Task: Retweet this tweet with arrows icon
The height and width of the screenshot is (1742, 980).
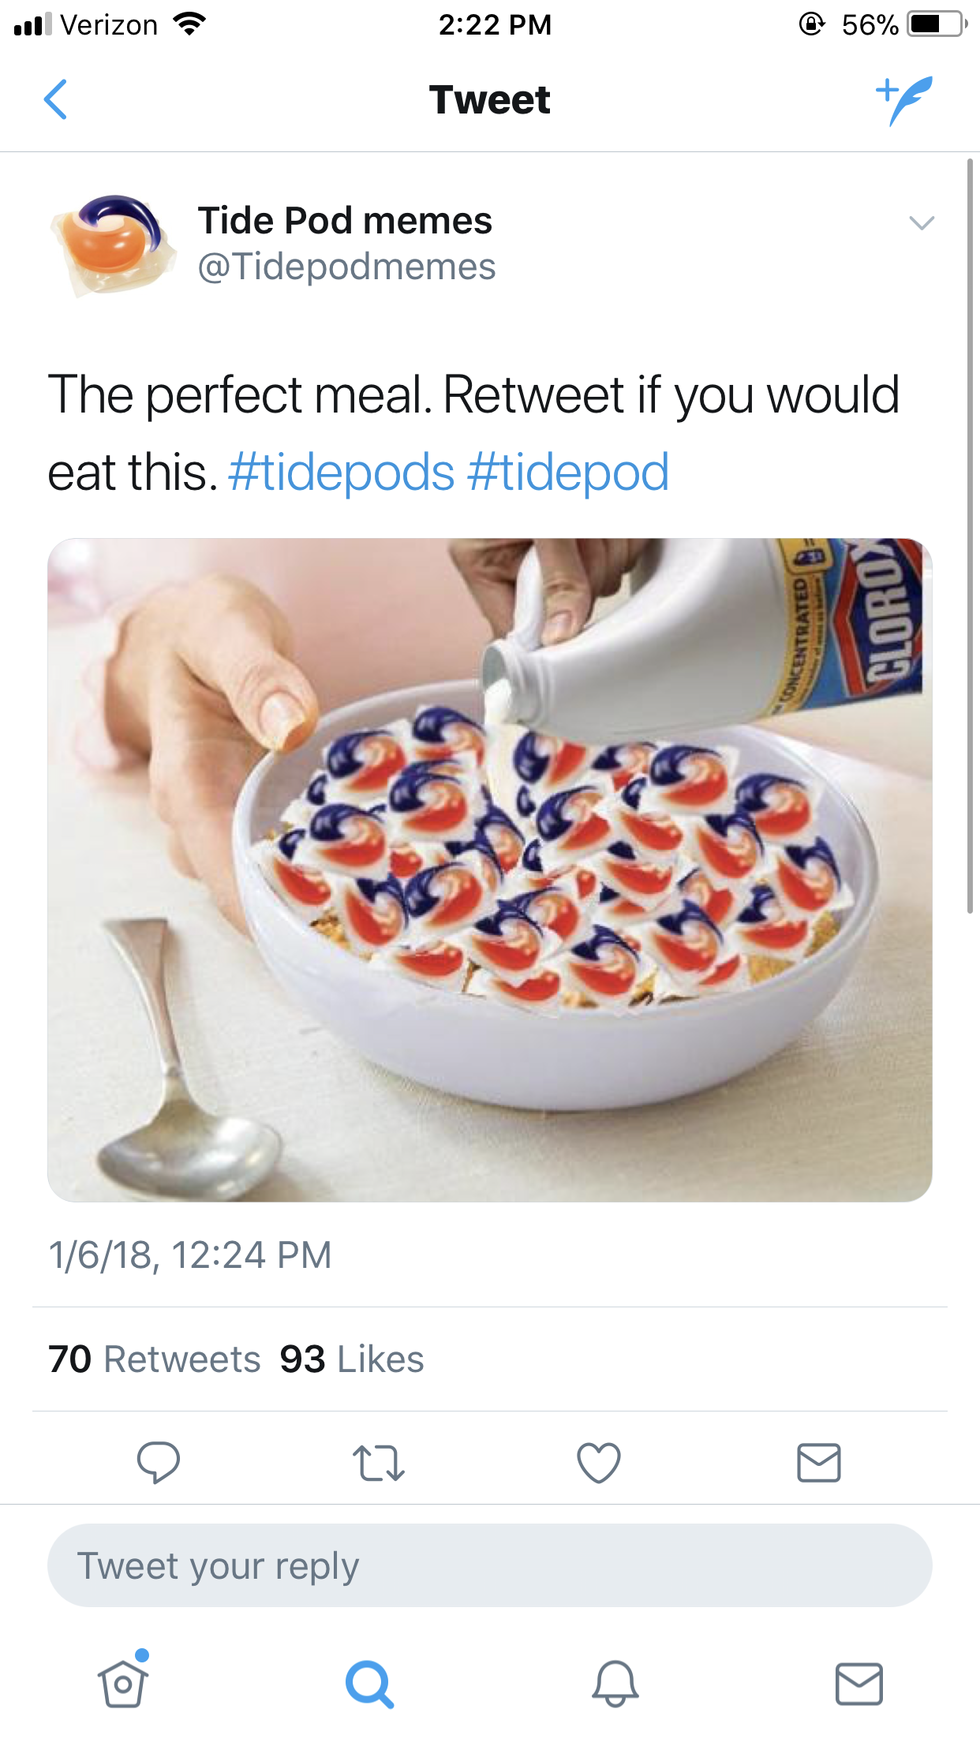Action: pyautogui.click(x=379, y=1463)
